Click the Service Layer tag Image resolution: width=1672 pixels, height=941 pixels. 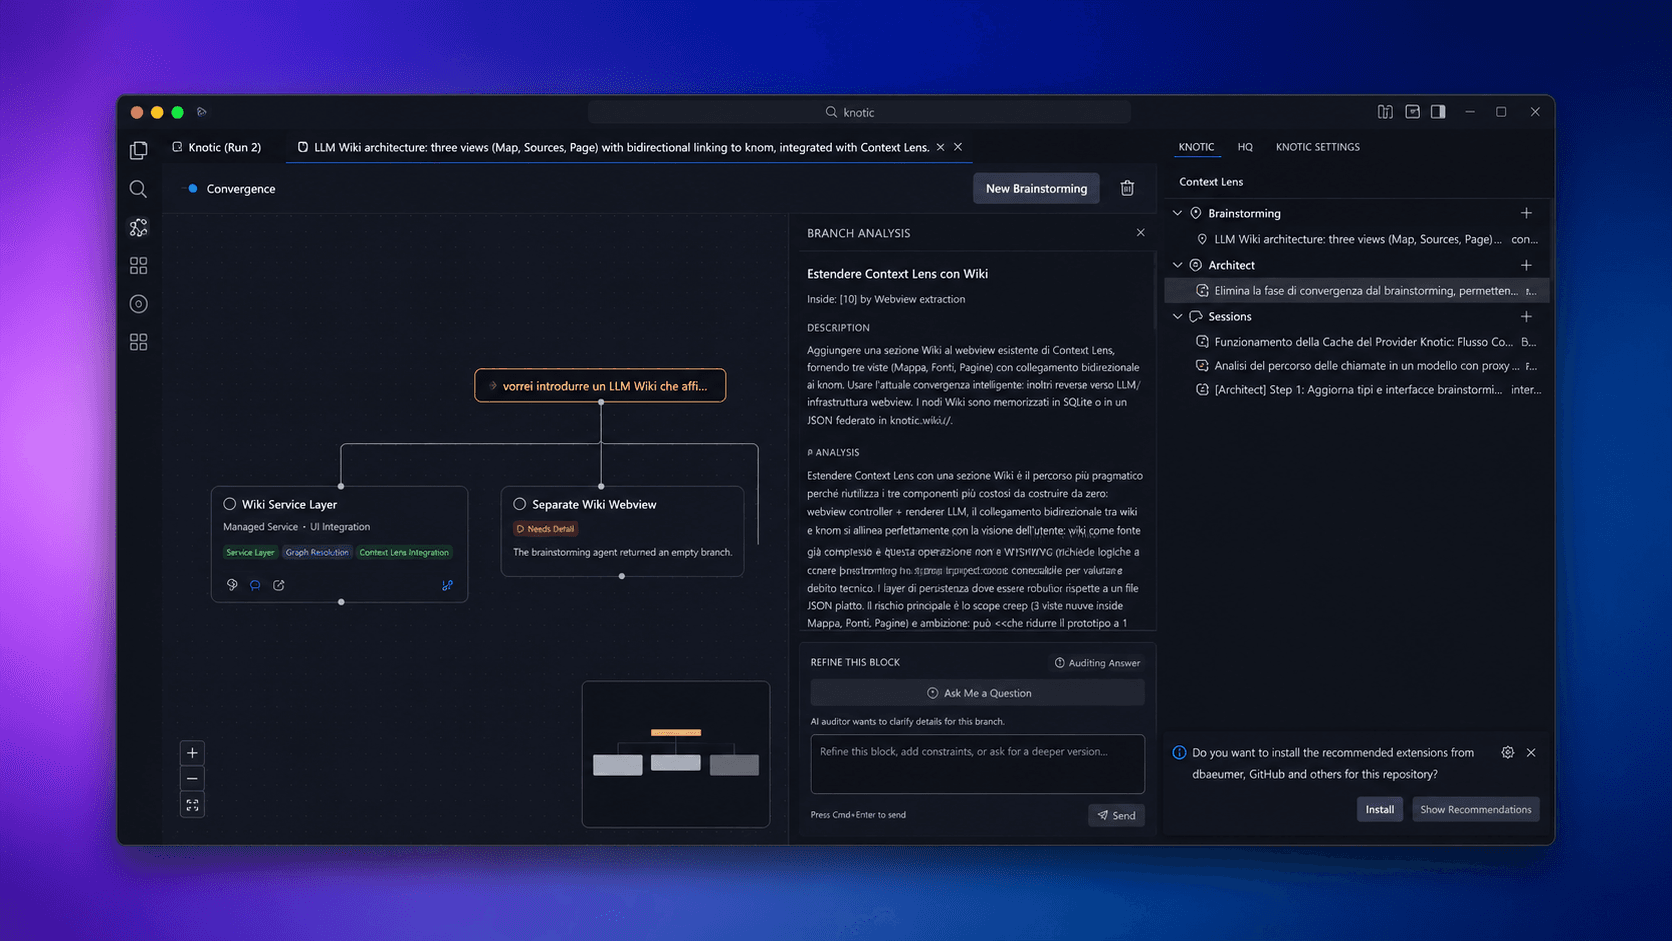point(250,552)
